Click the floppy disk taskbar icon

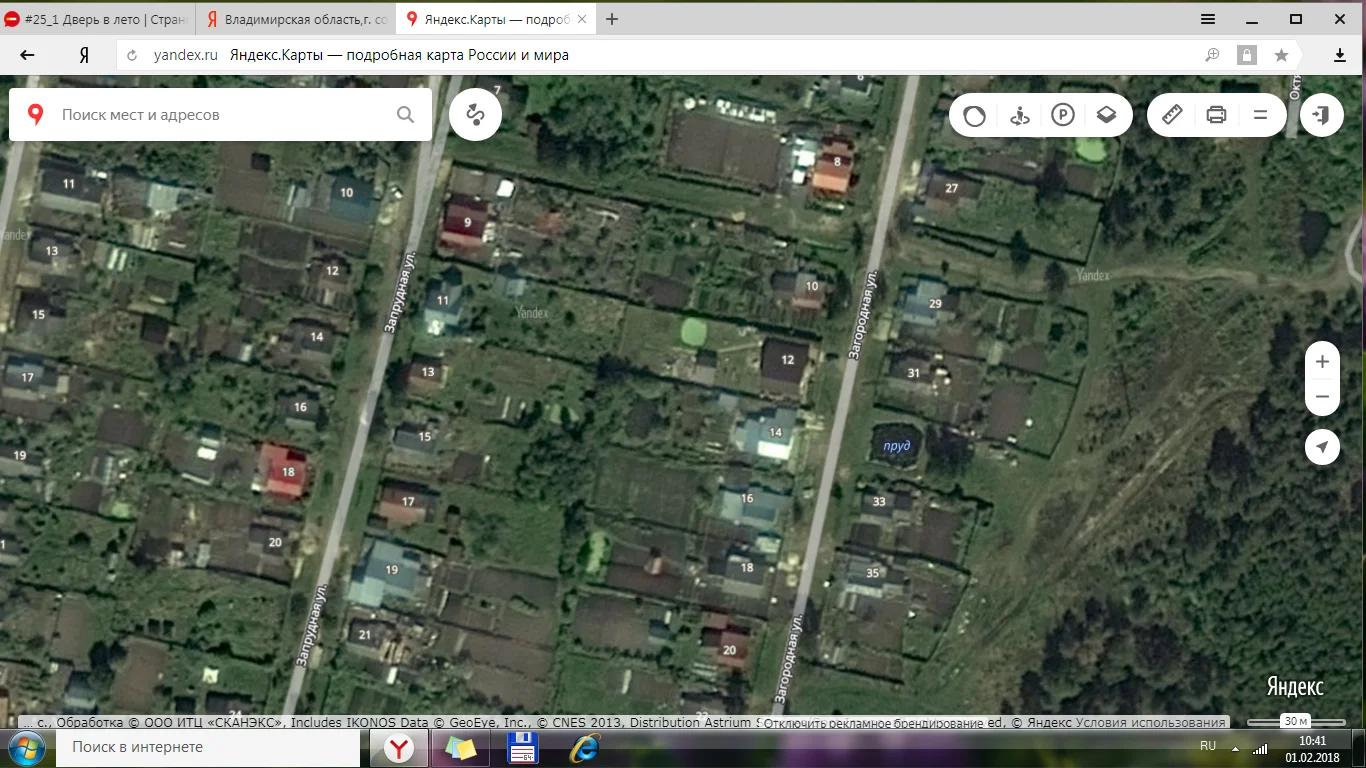click(523, 748)
